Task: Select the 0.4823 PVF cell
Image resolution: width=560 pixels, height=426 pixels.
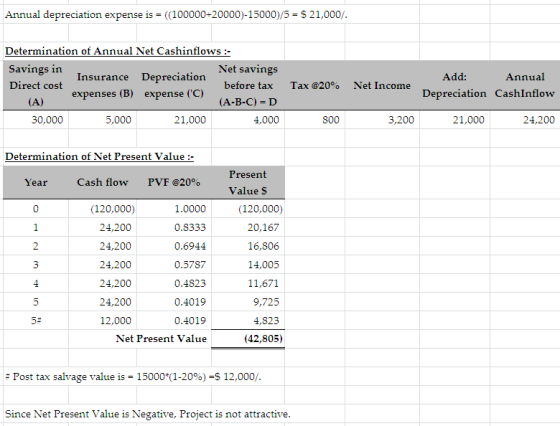Action: tap(174, 283)
